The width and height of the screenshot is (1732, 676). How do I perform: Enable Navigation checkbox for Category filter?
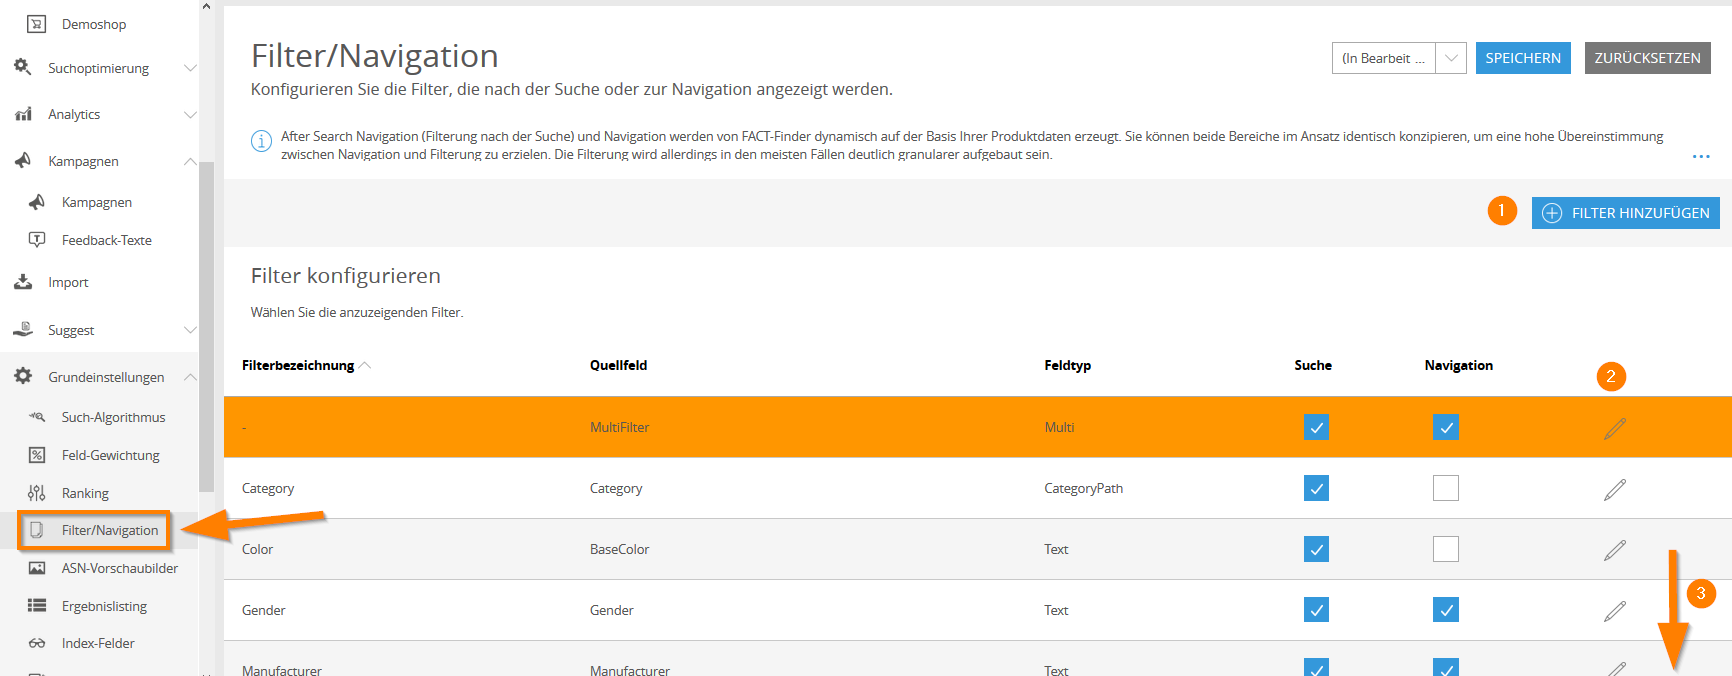[1446, 488]
